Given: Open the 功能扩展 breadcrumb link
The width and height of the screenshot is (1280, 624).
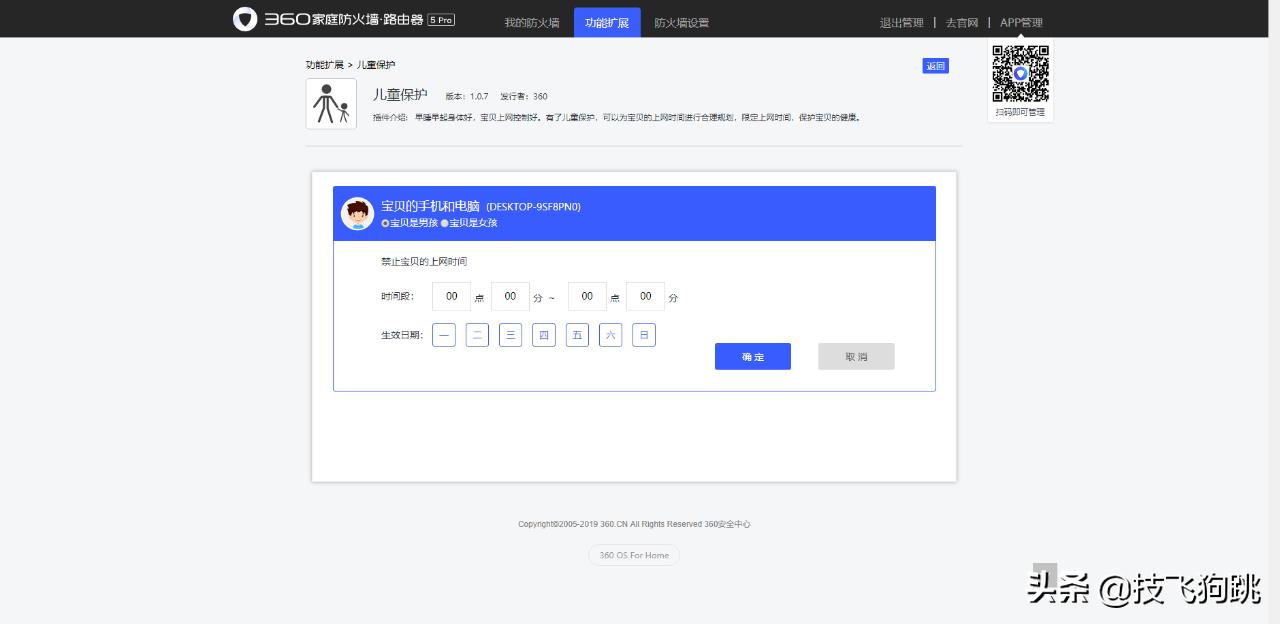Looking at the screenshot, I should click(x=325, y=64).
